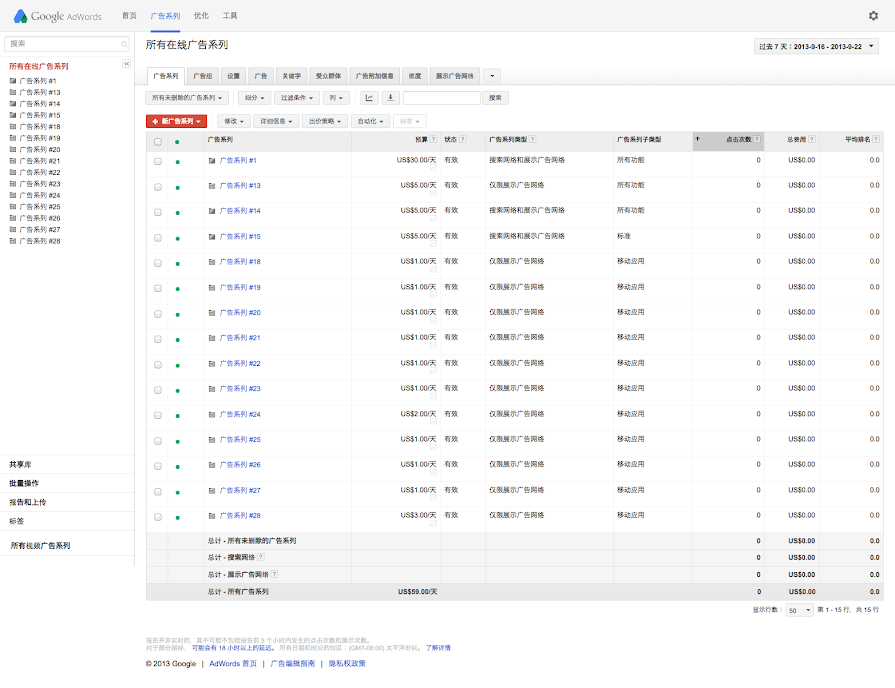895x688 pixels.
Task: Click the help icon beside 预算 column
Action: pos(433,140)
